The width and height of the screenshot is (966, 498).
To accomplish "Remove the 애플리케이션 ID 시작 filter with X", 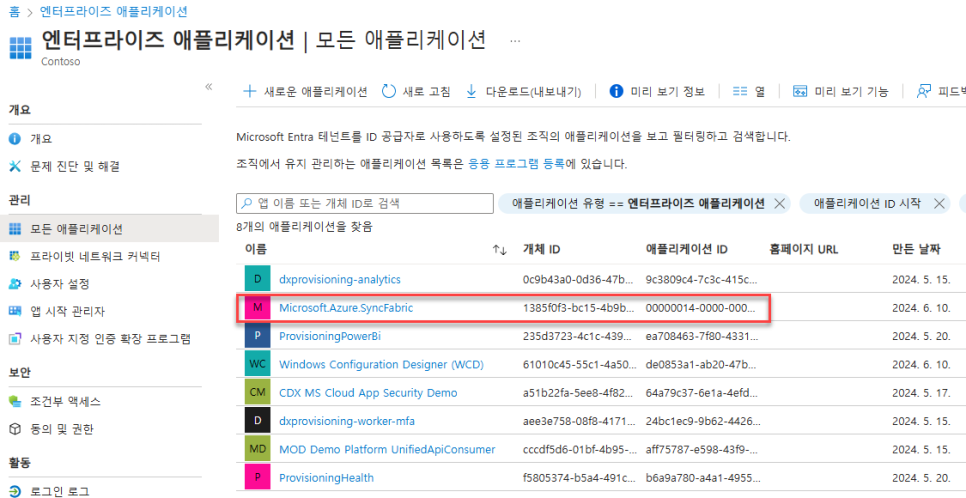I will (940, 203).
